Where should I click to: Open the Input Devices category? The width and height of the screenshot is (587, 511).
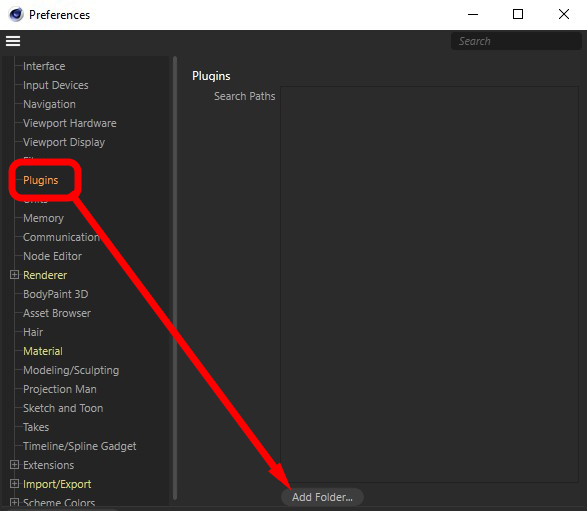coord(56,85)
